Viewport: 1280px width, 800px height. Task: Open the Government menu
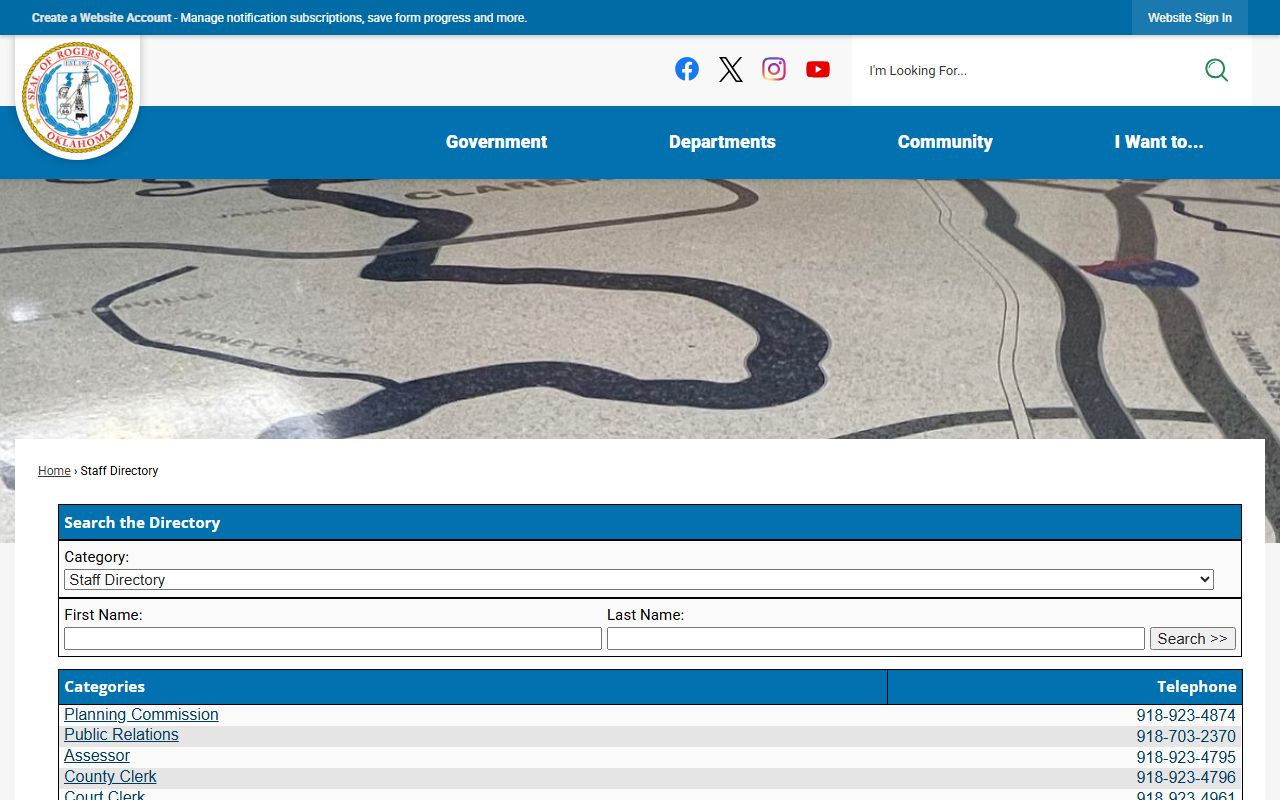coord(496,142)
